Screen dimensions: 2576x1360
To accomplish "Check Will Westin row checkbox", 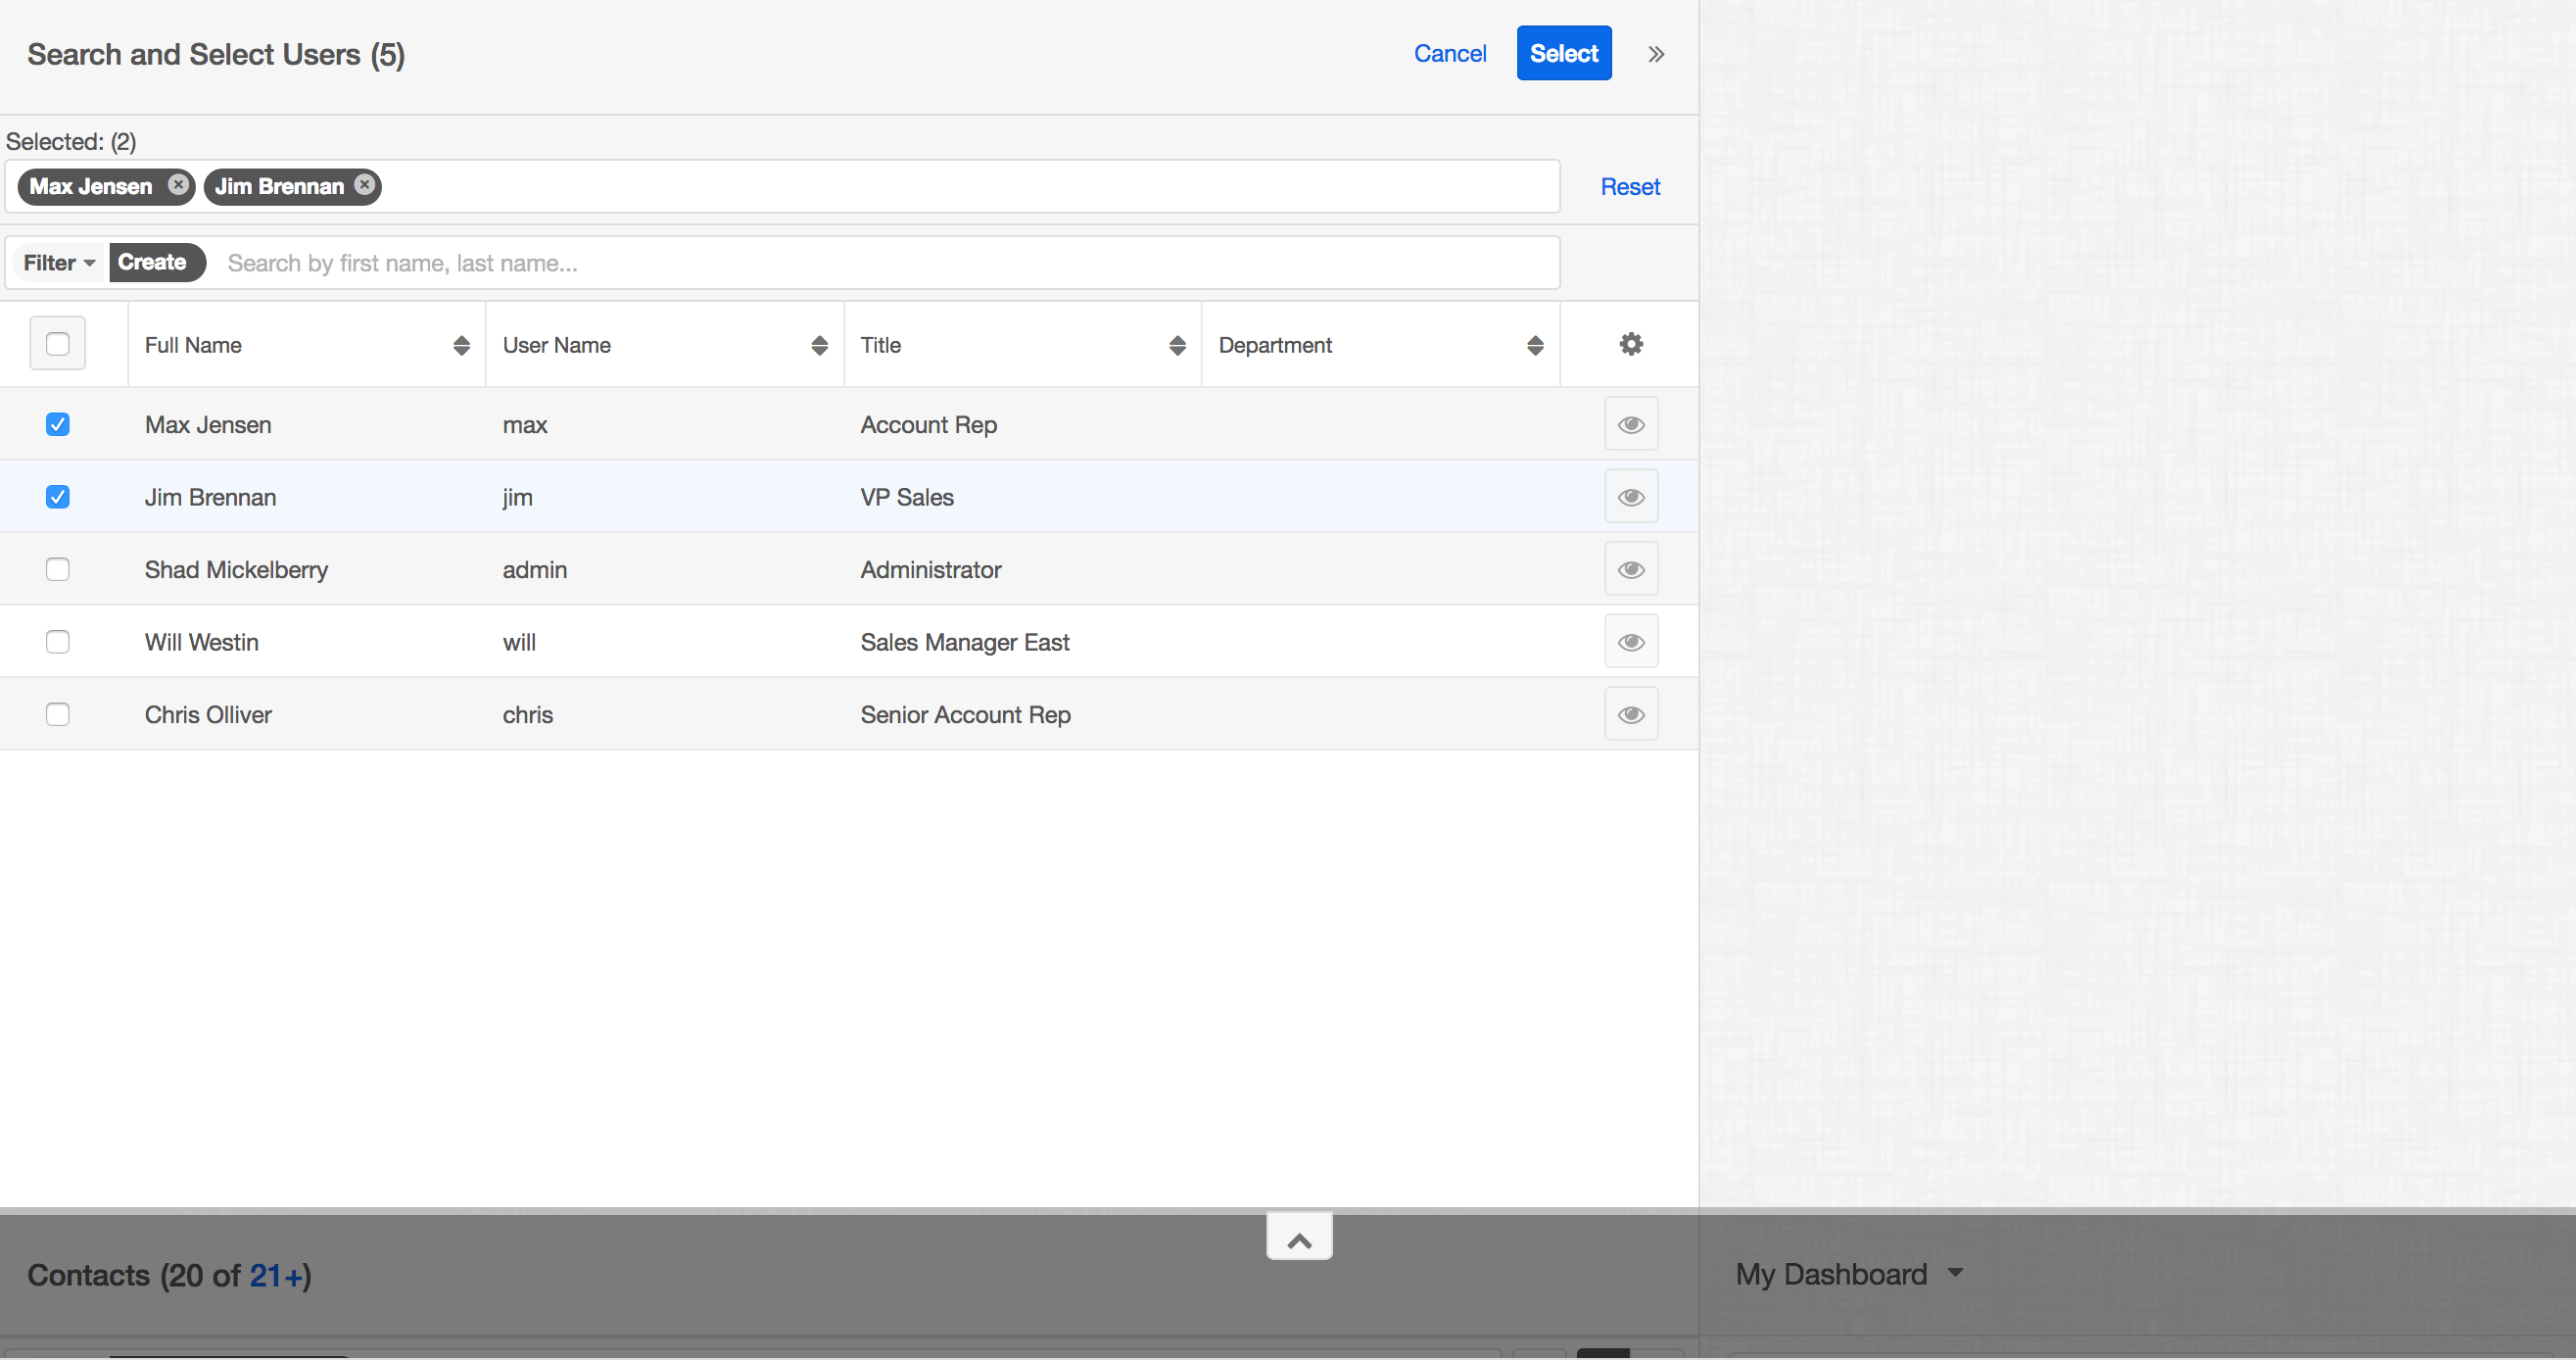I will (58, 642).
